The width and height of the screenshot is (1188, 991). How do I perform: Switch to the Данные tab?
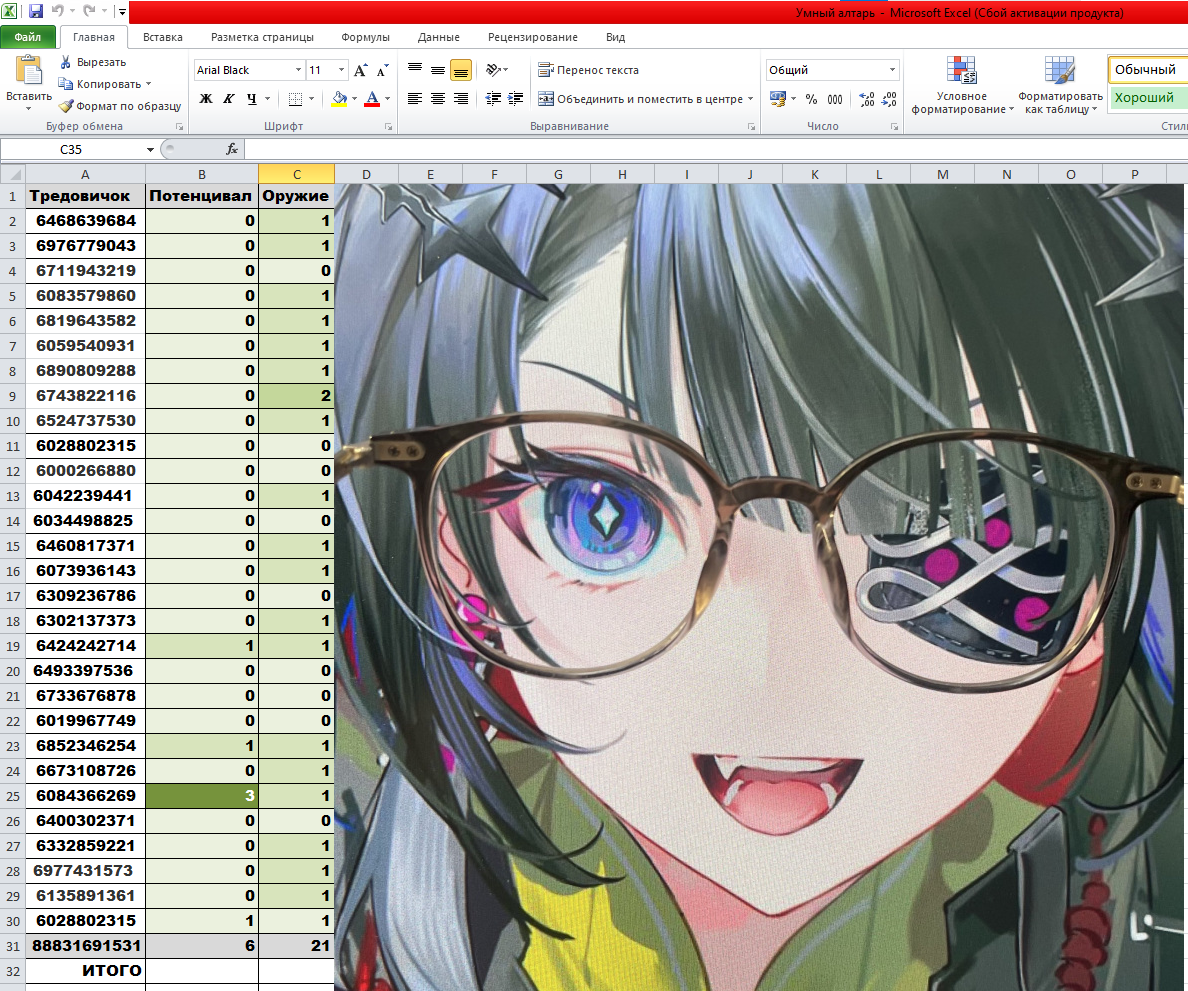pyautogui.click(x=439, y=37)
